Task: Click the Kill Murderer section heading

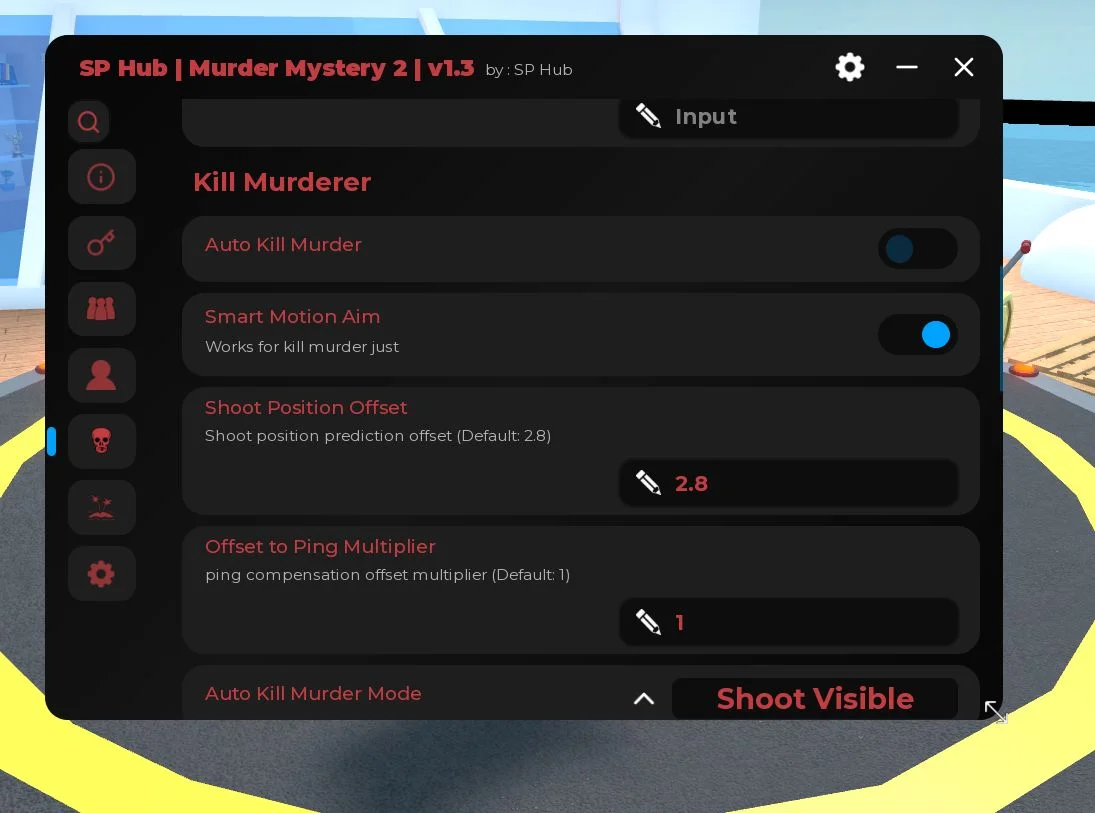Action: coord(282,182)
